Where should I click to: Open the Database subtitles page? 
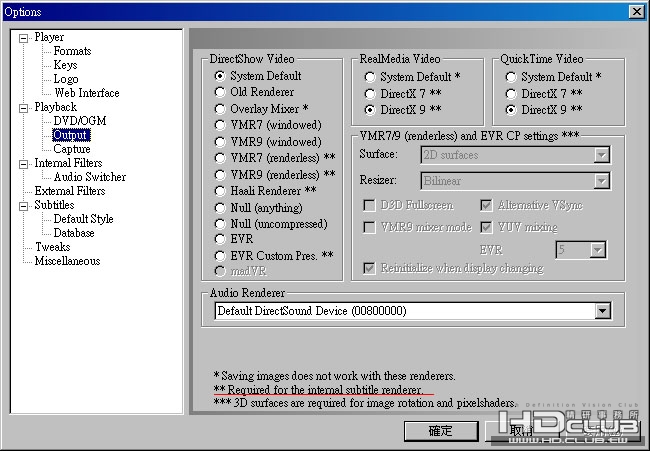(74, 233)
